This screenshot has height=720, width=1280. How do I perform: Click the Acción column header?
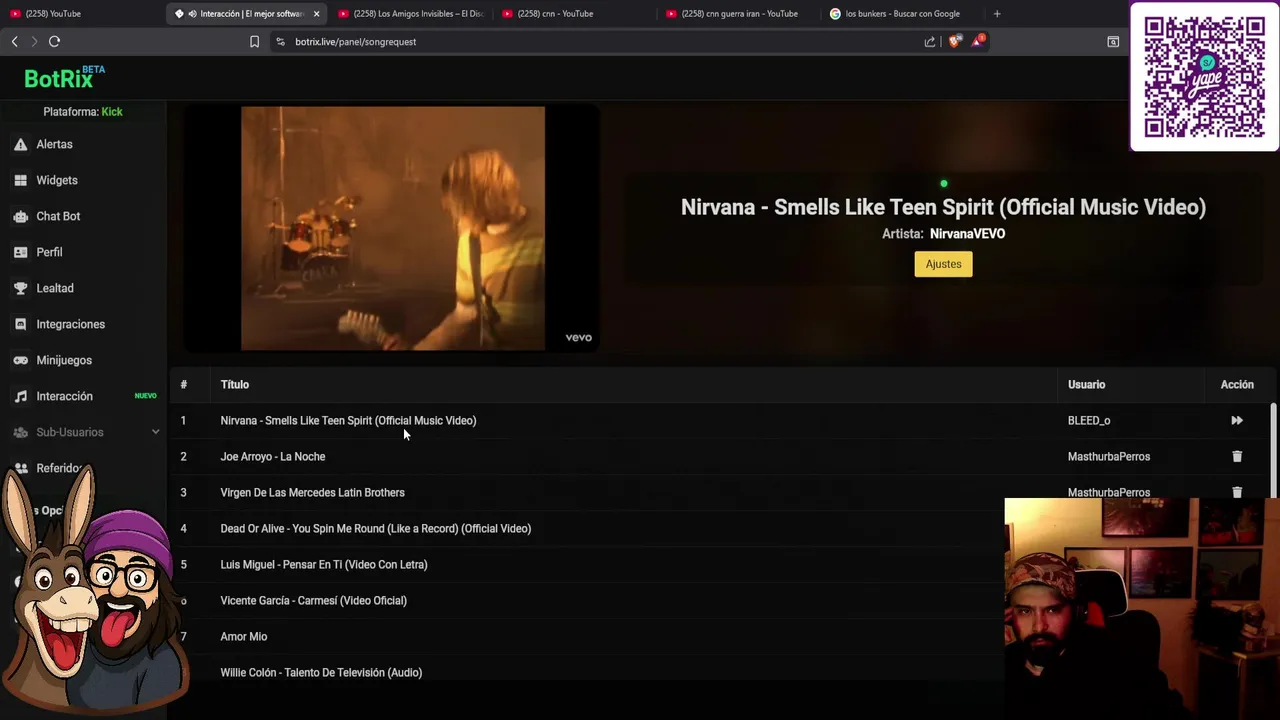(1237, 385)
